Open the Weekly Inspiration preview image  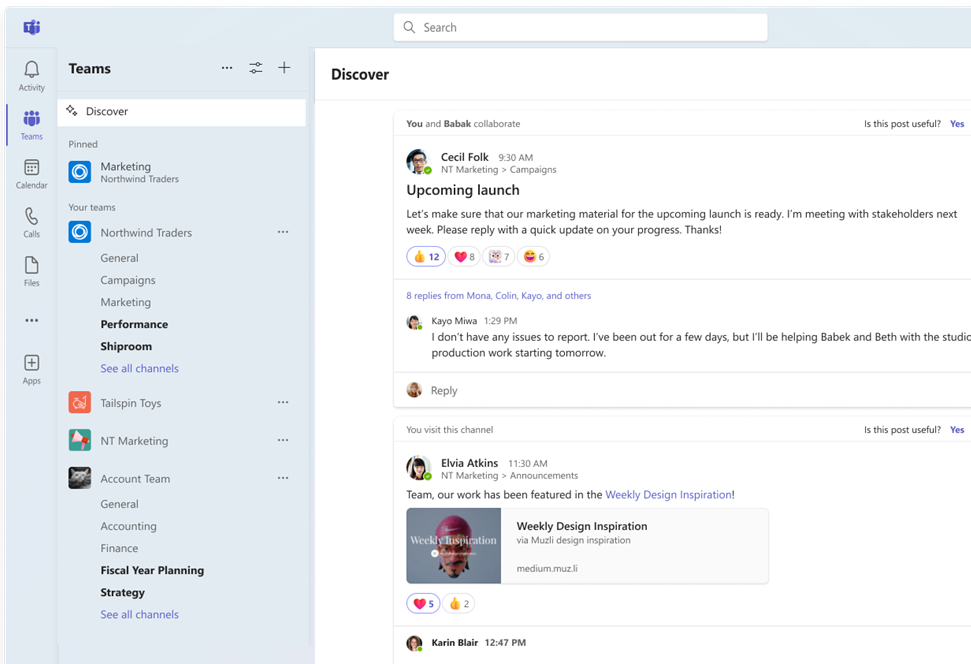pos(453,546)
